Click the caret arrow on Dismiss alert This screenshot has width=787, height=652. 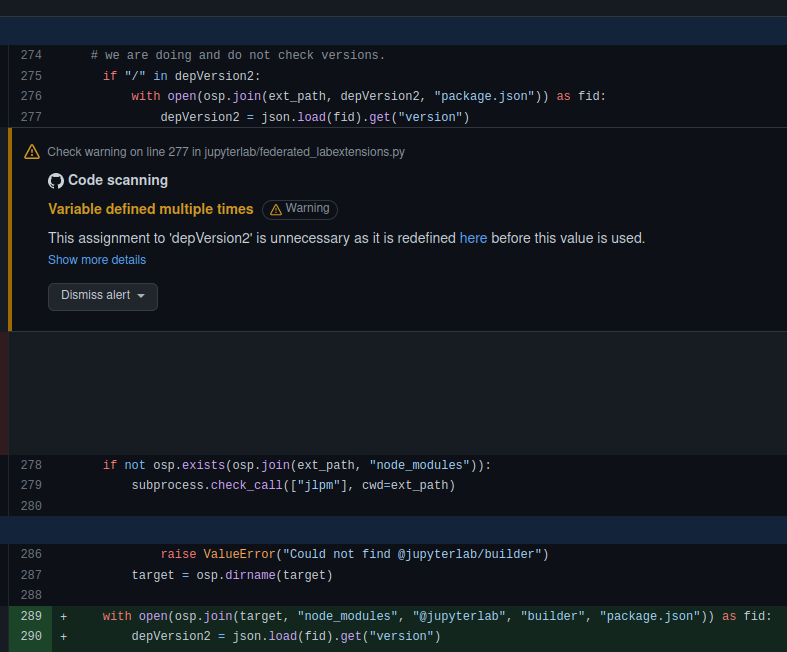tap(141, 296)
